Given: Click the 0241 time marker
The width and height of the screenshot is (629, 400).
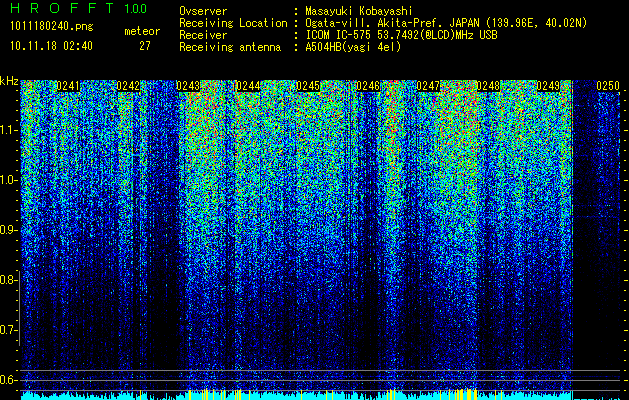Looking at the screenshot, I should 68,86.
